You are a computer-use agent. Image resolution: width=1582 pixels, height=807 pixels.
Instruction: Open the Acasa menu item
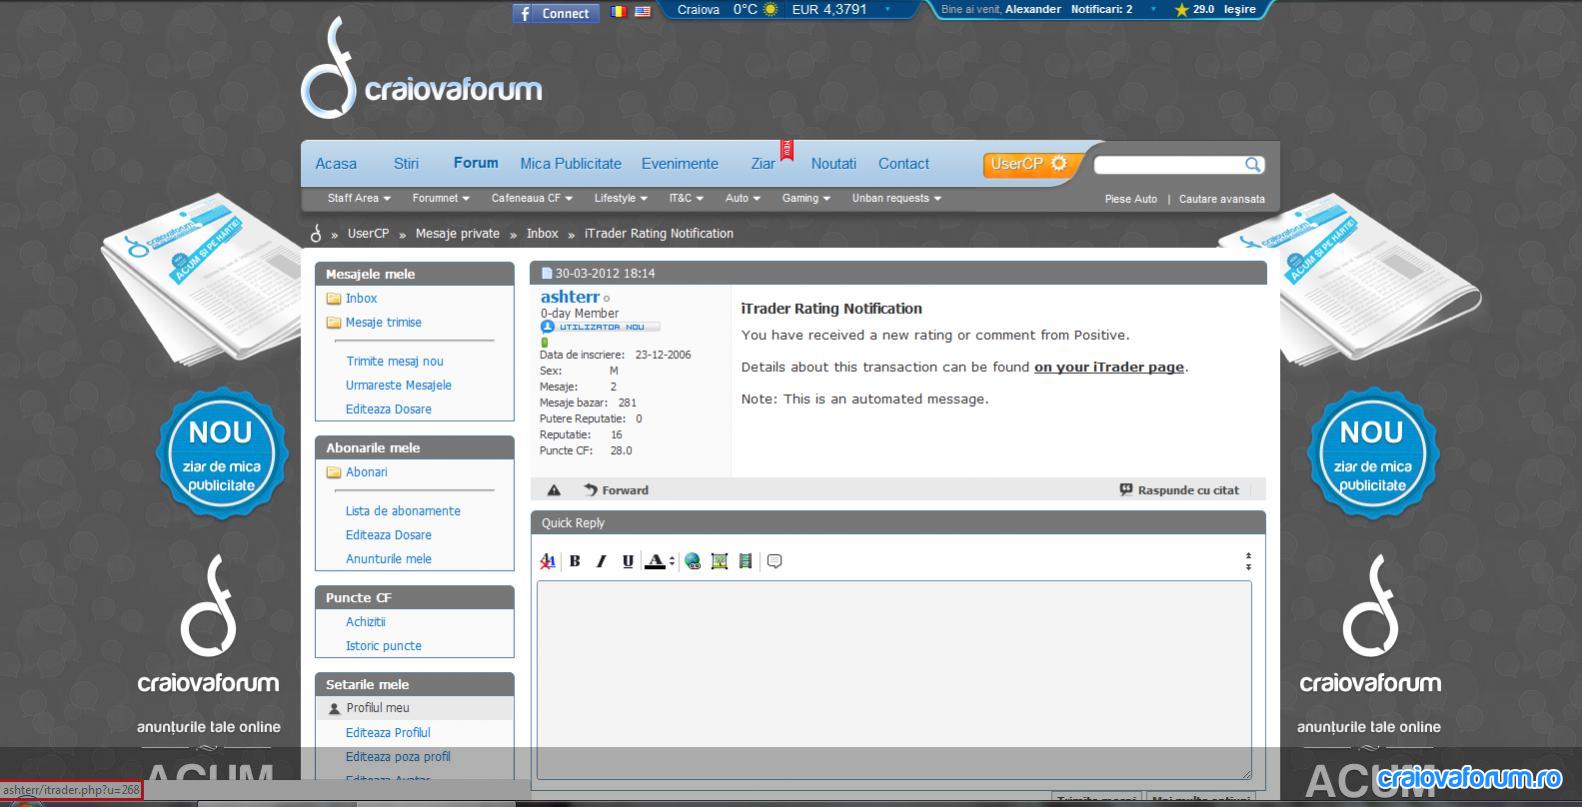336,164
